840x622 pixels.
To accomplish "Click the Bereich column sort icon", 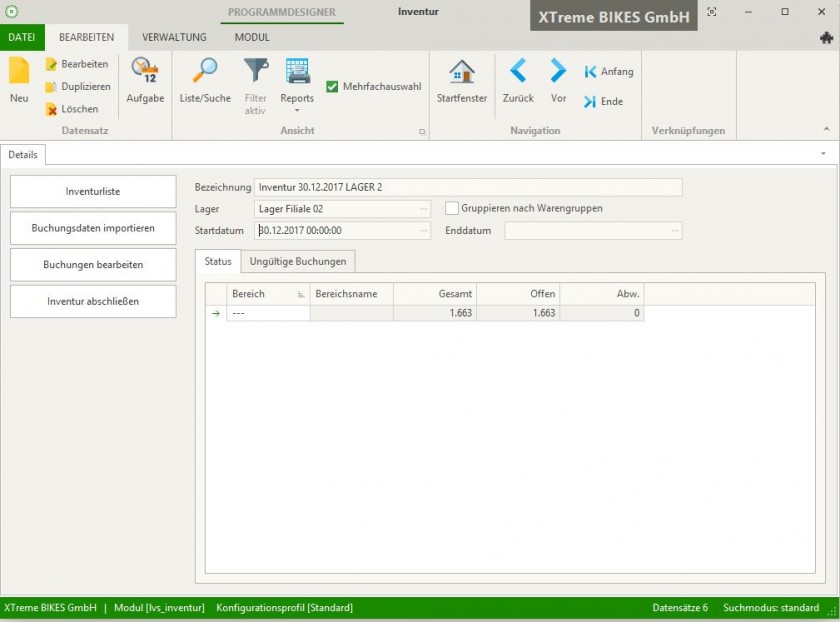I will click(x=301, y=294).
